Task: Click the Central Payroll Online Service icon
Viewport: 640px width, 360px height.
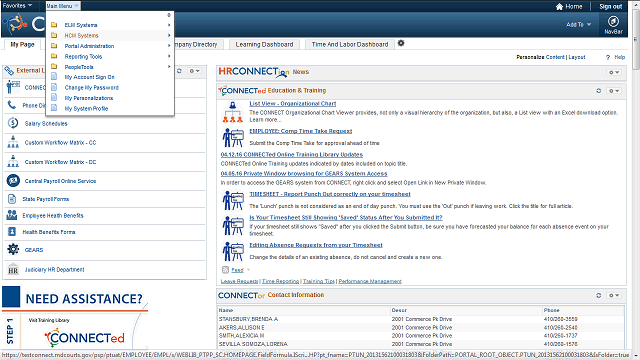Action: [x=13, y=180]
